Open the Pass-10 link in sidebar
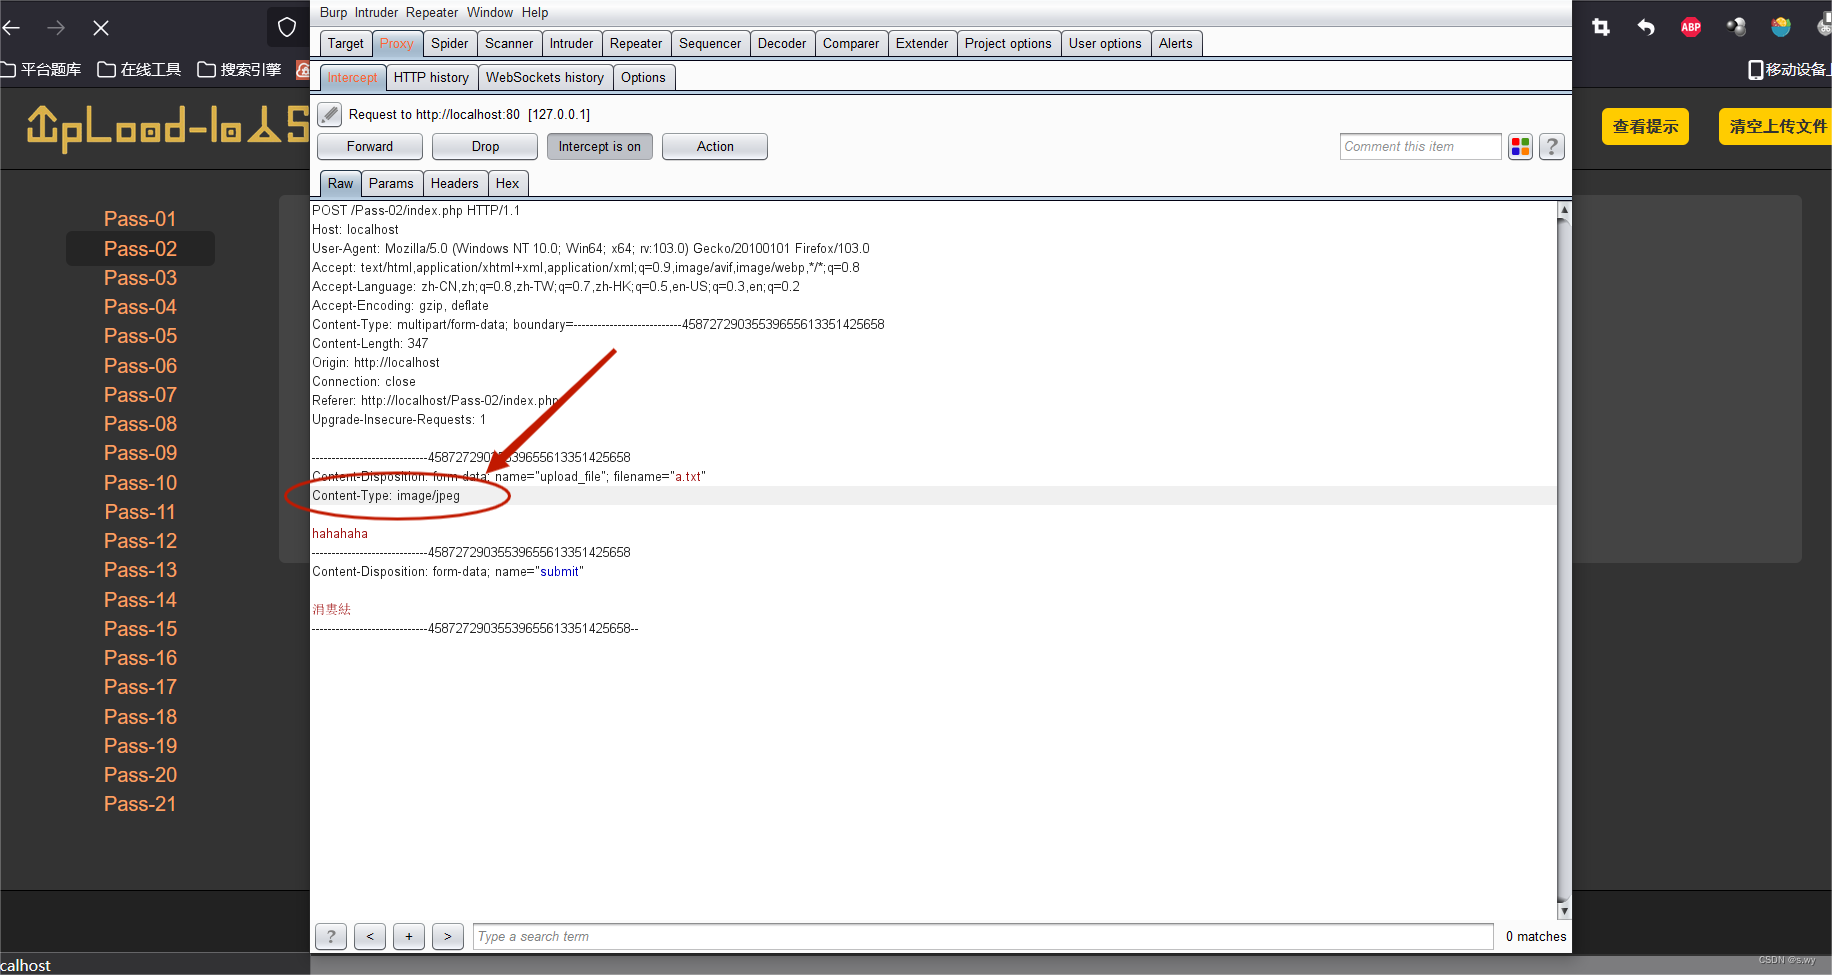 [x=140, y=483]
